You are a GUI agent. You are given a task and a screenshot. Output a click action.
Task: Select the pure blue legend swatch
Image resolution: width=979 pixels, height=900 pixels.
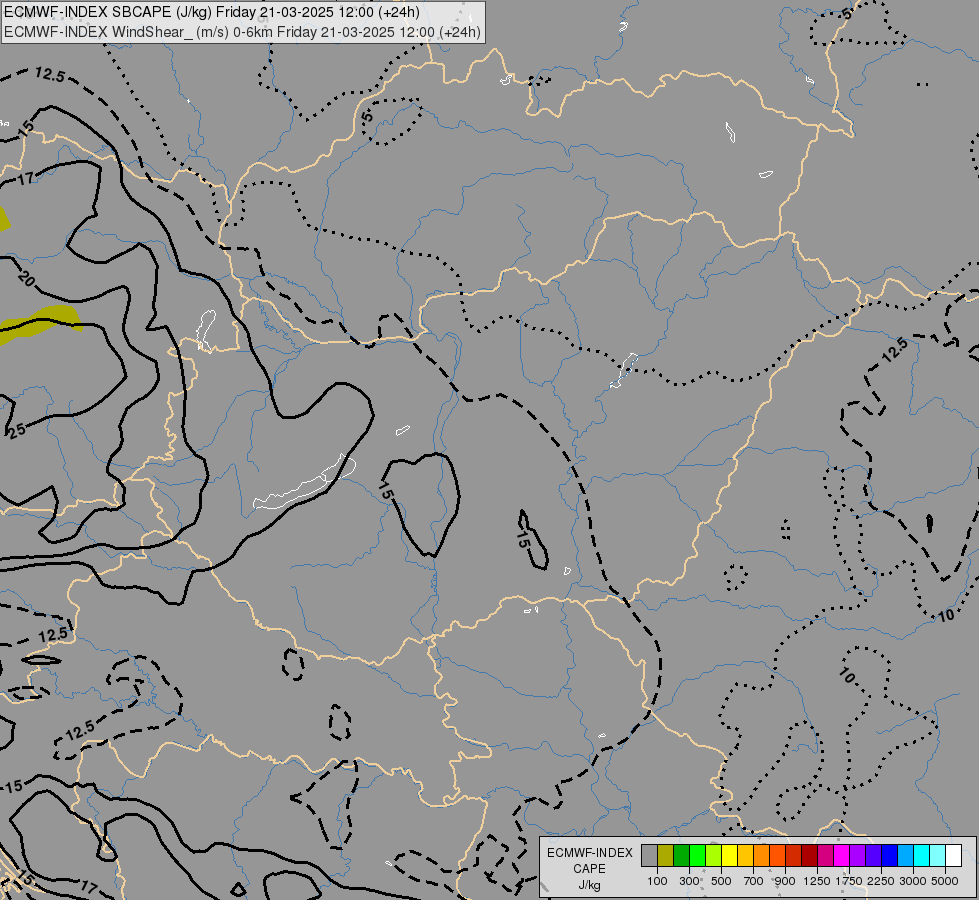890,855
